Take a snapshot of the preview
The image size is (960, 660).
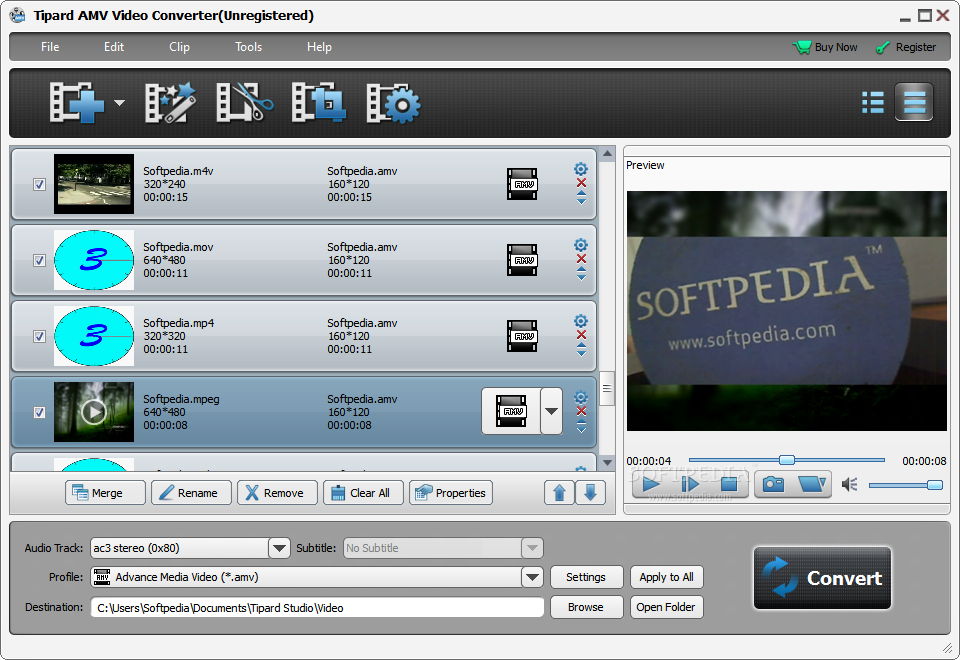pos(773,484)
